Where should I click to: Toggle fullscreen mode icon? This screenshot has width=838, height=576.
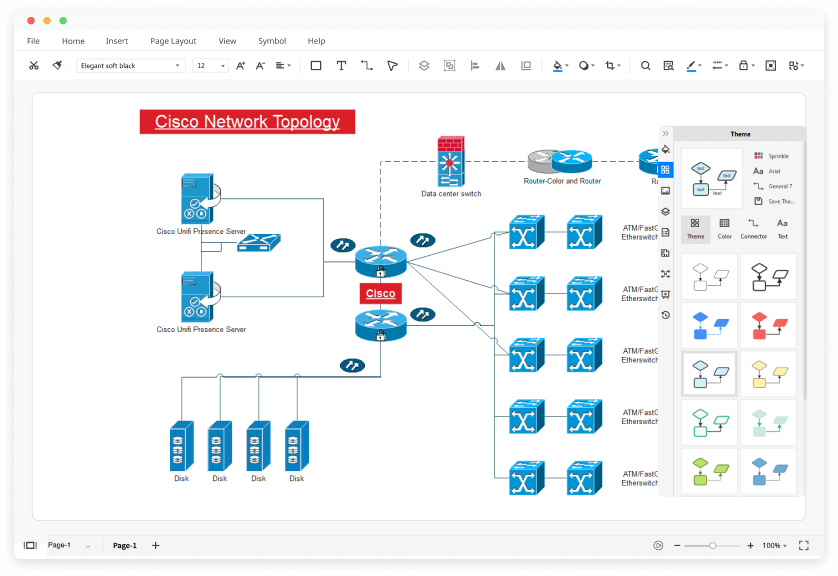coord(804,546)
